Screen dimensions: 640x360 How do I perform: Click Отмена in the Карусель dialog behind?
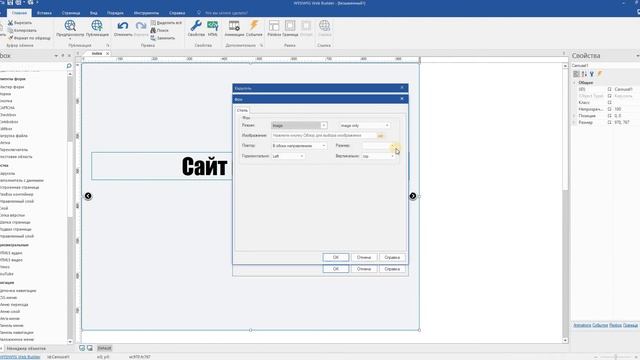364,269
